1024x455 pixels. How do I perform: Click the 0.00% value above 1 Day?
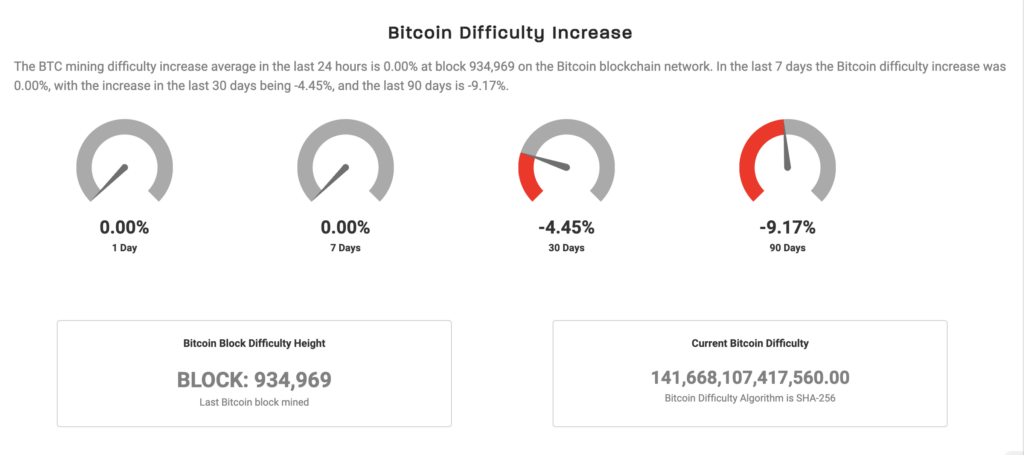(125, 227)
